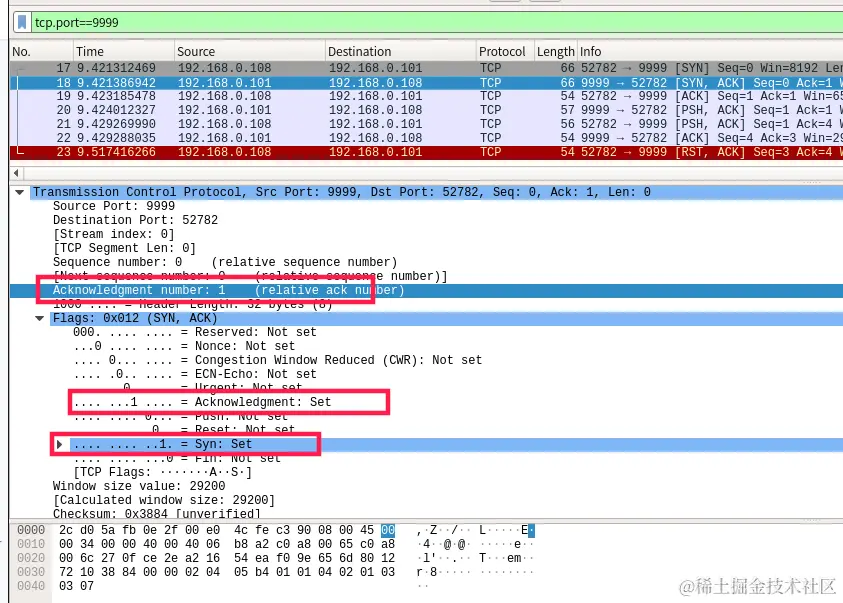Image resolution: width=843 pixels, height=603 pixels.
Task: Select packet 19 ACK row
Action: click(426, 96)
